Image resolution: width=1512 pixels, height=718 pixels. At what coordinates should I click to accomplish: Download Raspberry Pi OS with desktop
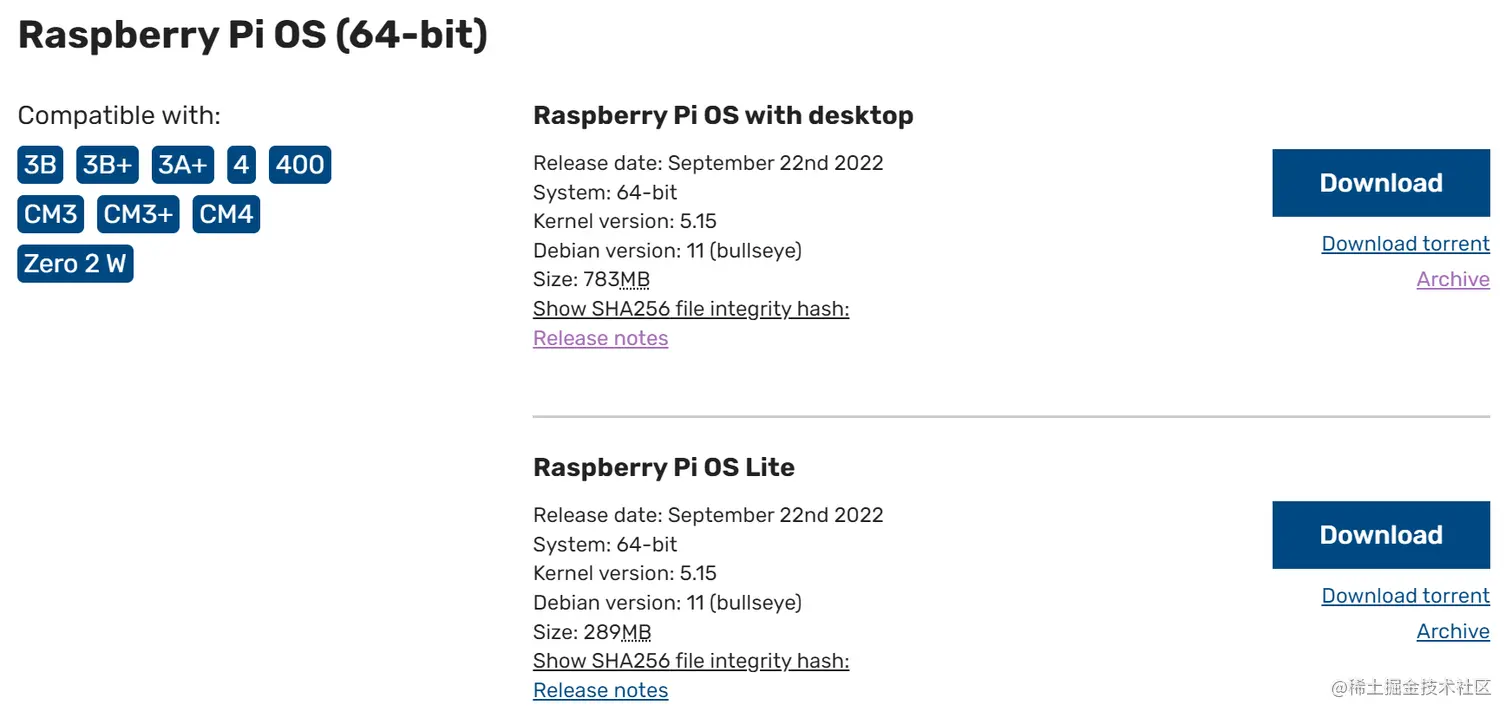tap(1380, 182)
